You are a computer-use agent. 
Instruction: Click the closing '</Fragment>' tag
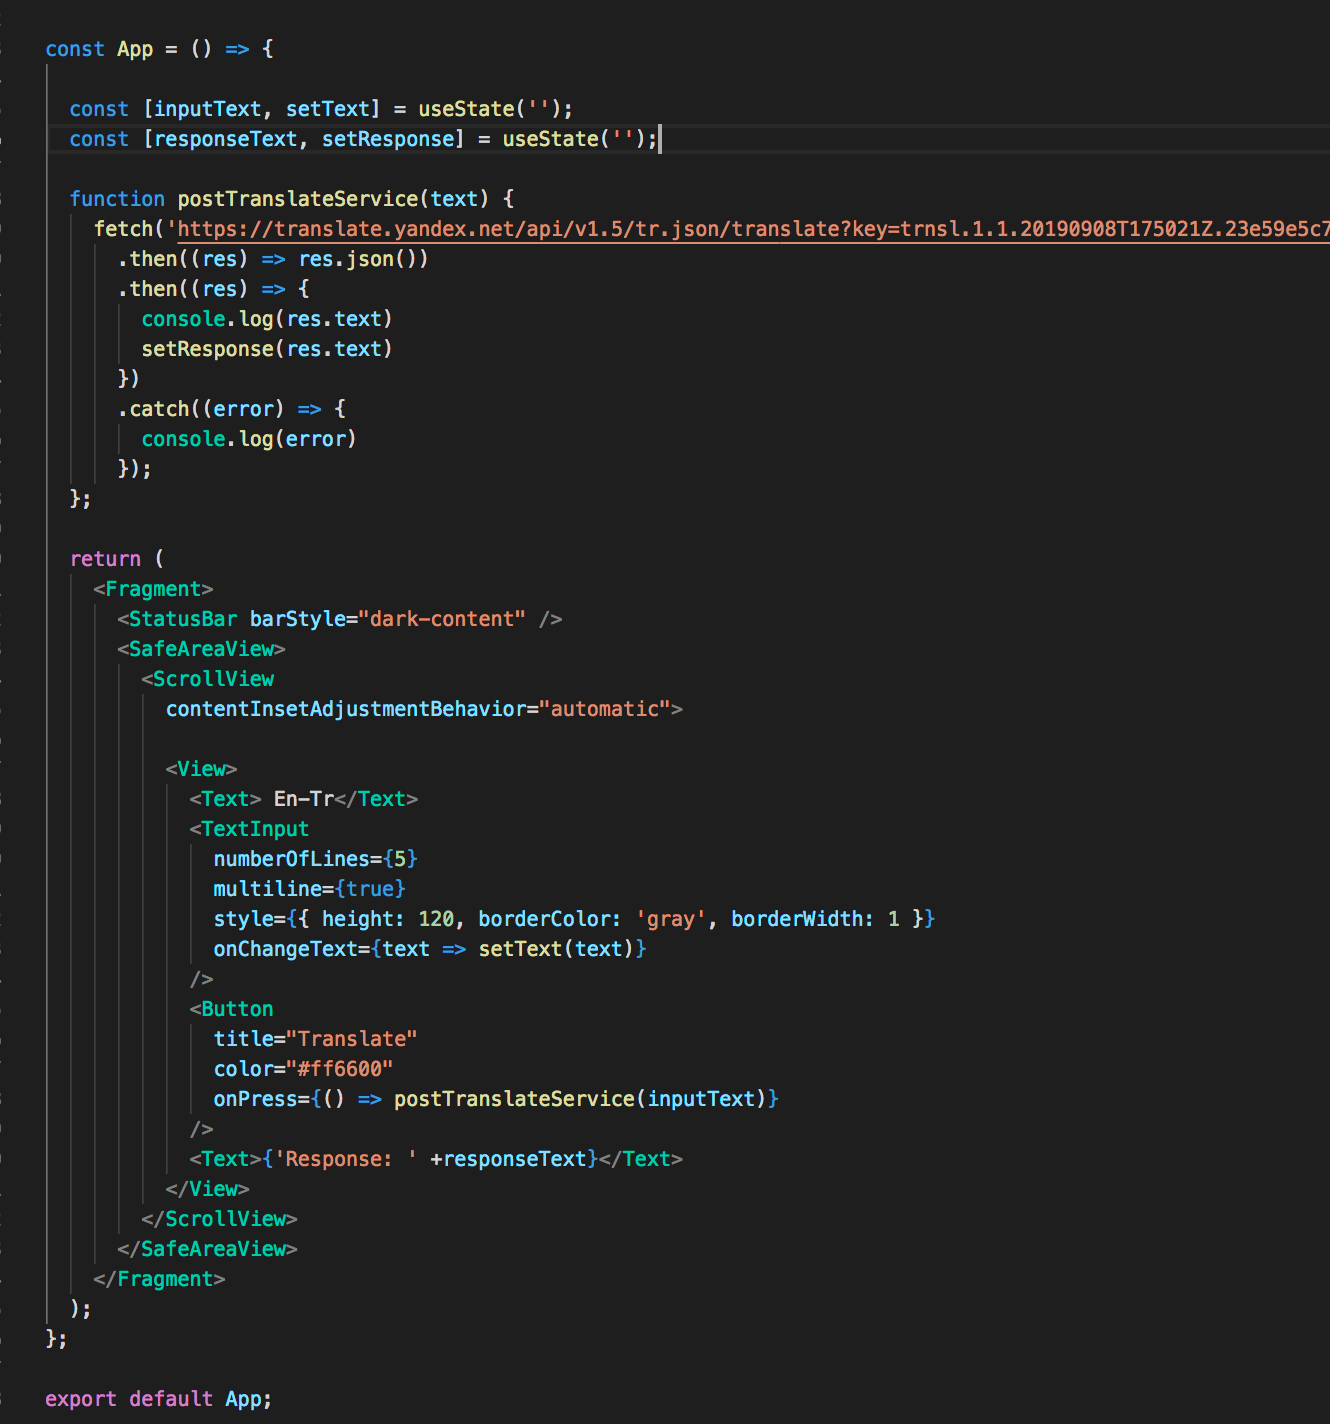159,1279
